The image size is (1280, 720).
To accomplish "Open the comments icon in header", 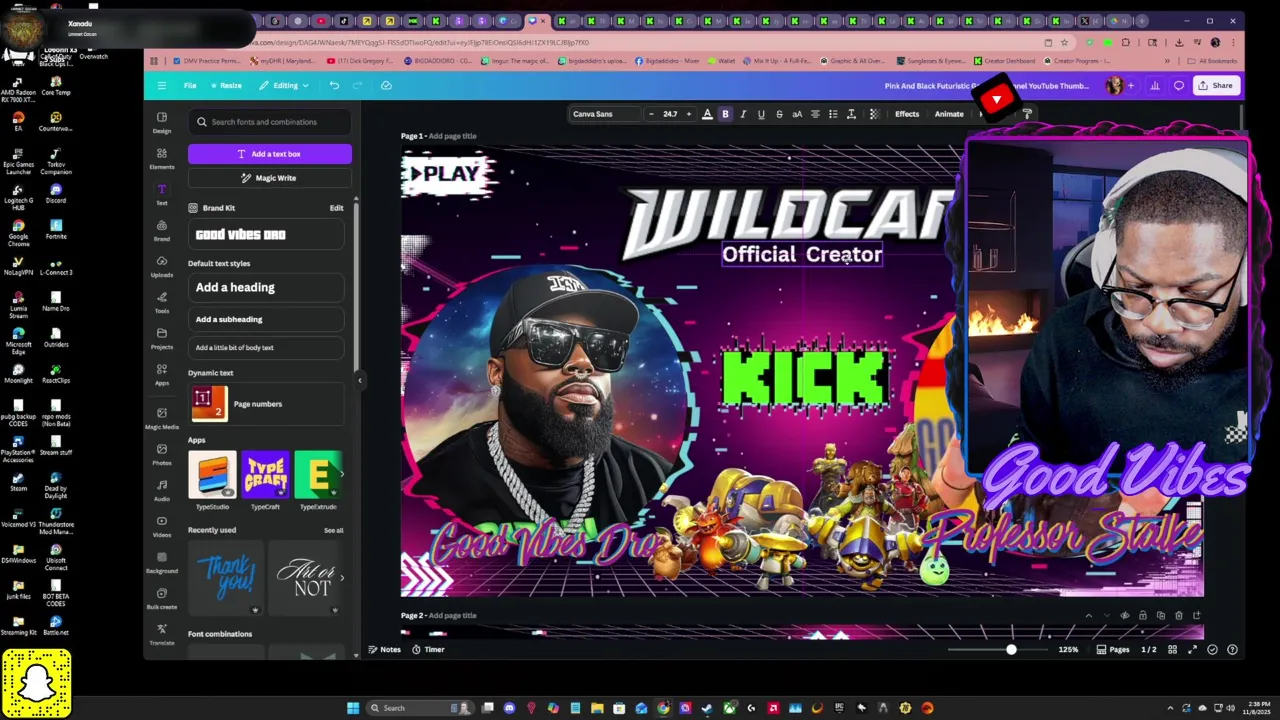I will click(x=1179, y=85).
